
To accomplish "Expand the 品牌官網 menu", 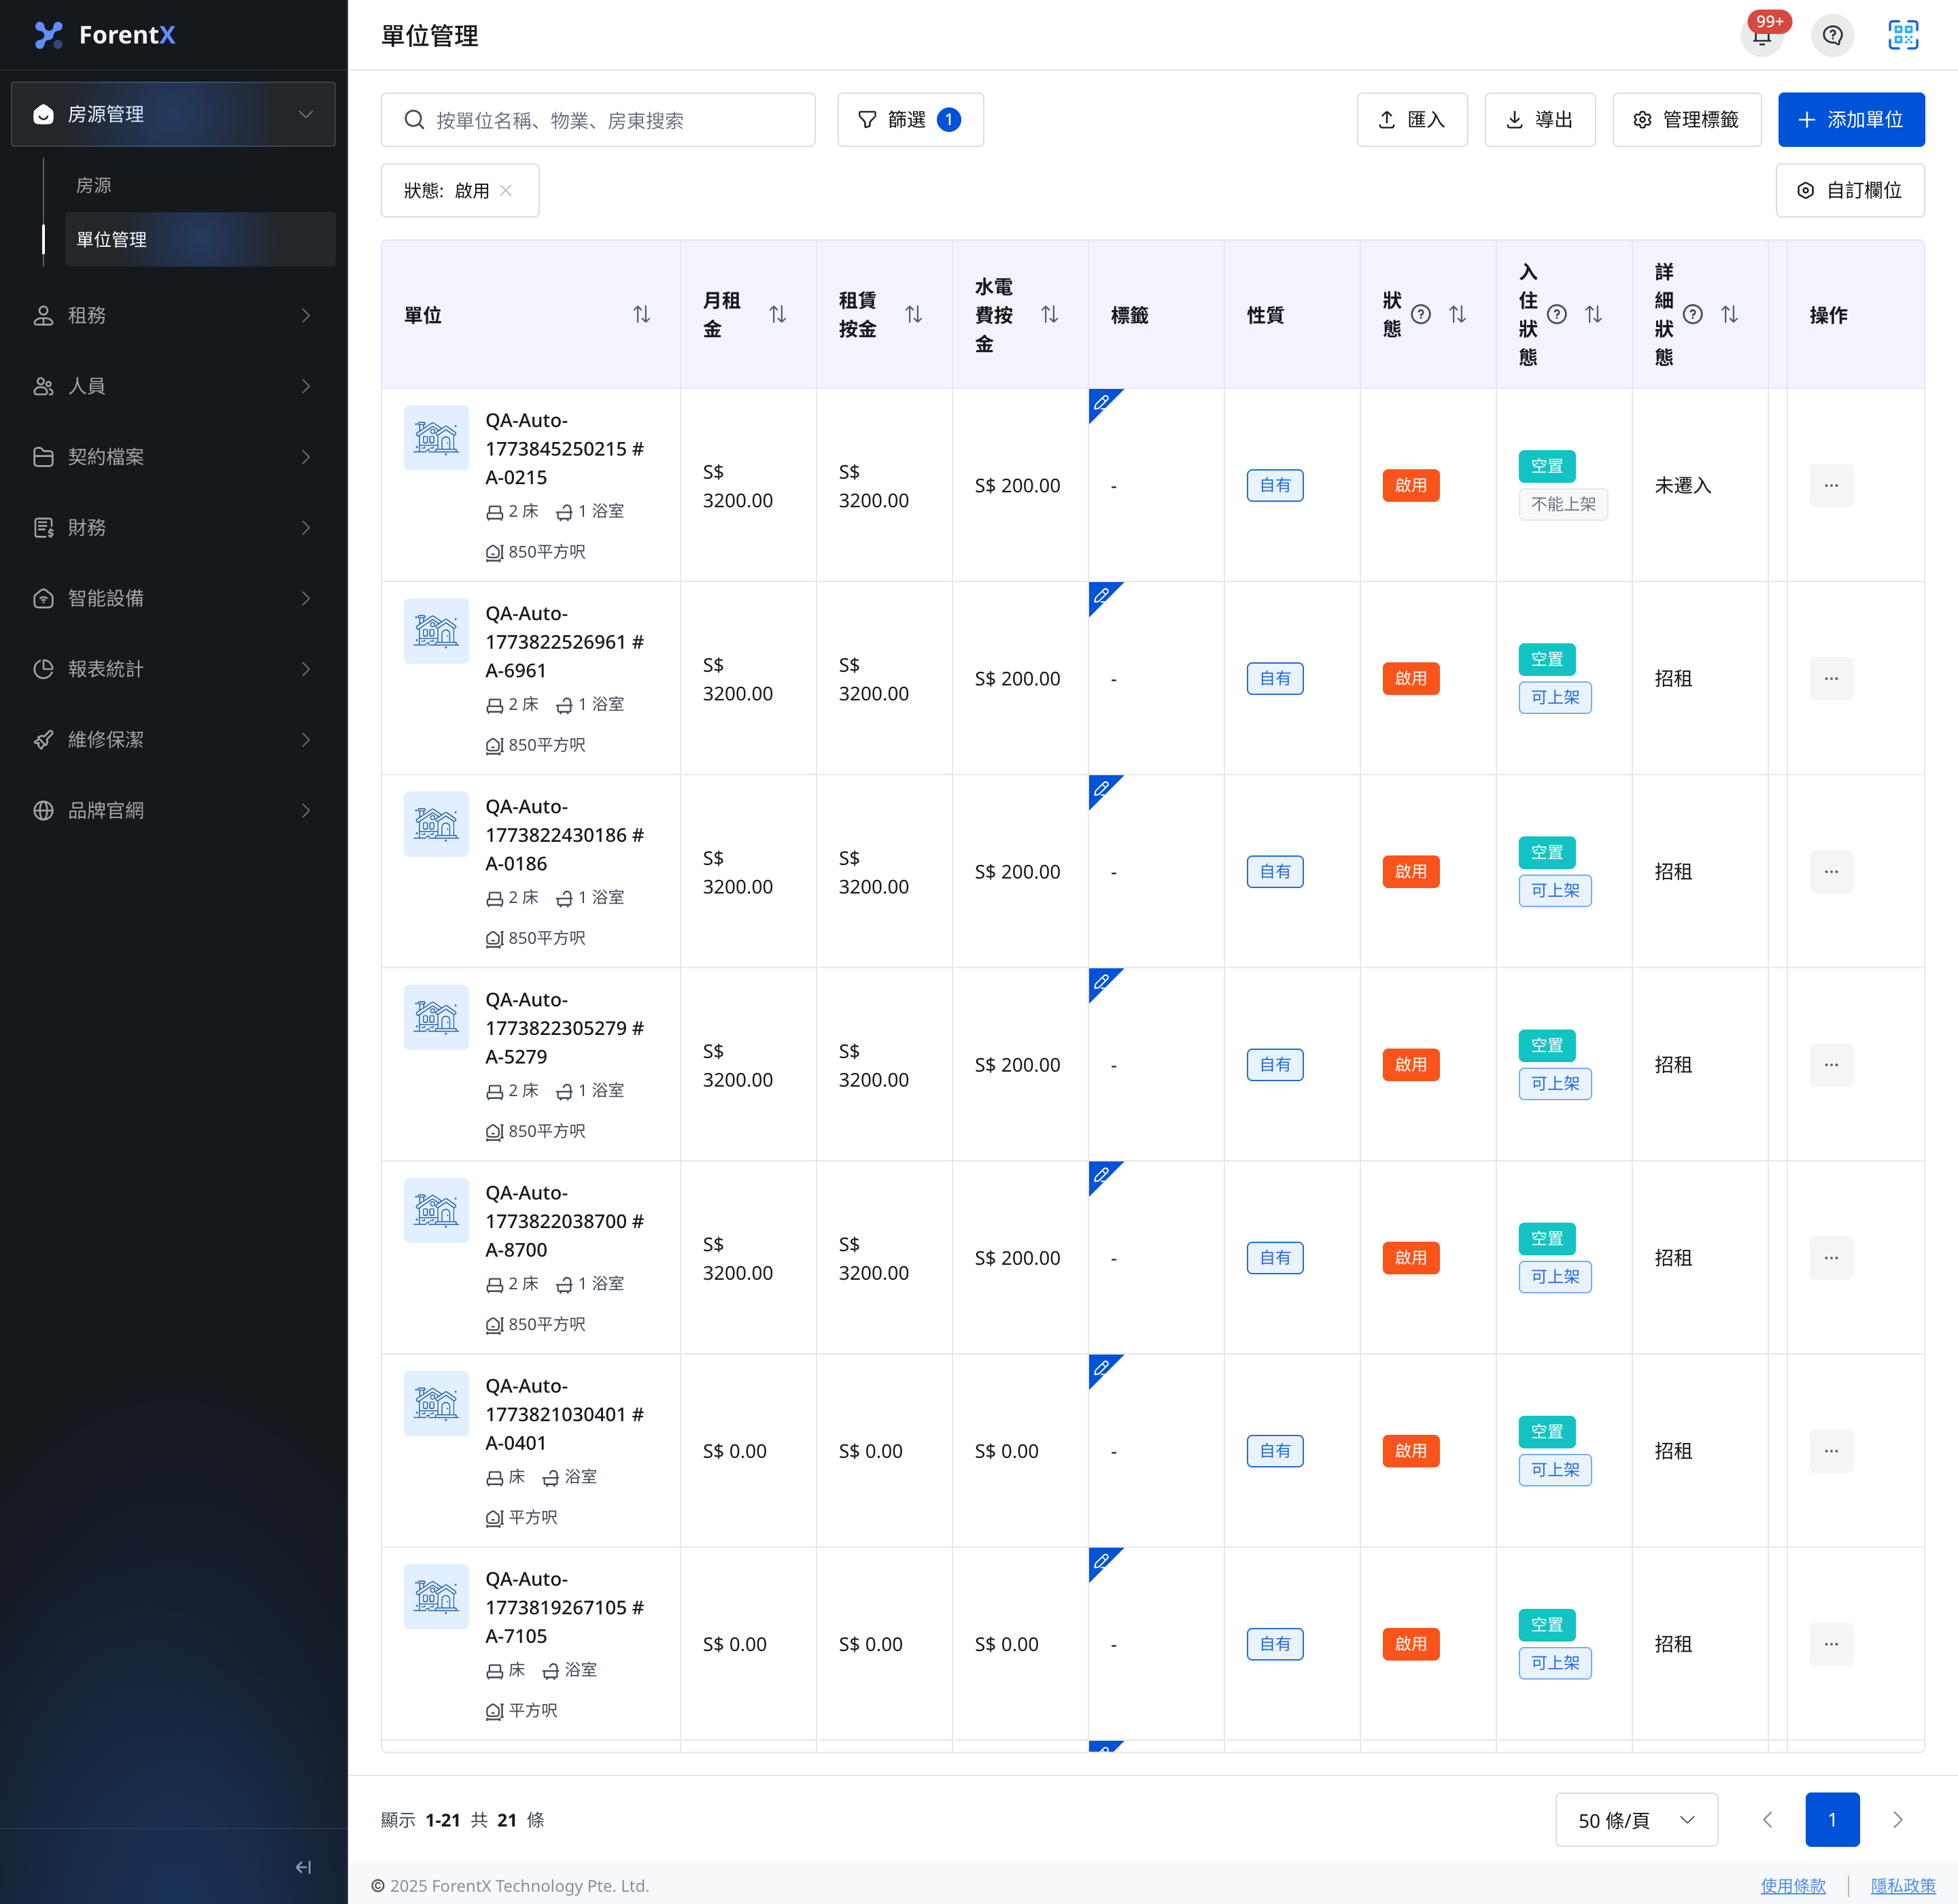I will point(173,810).
